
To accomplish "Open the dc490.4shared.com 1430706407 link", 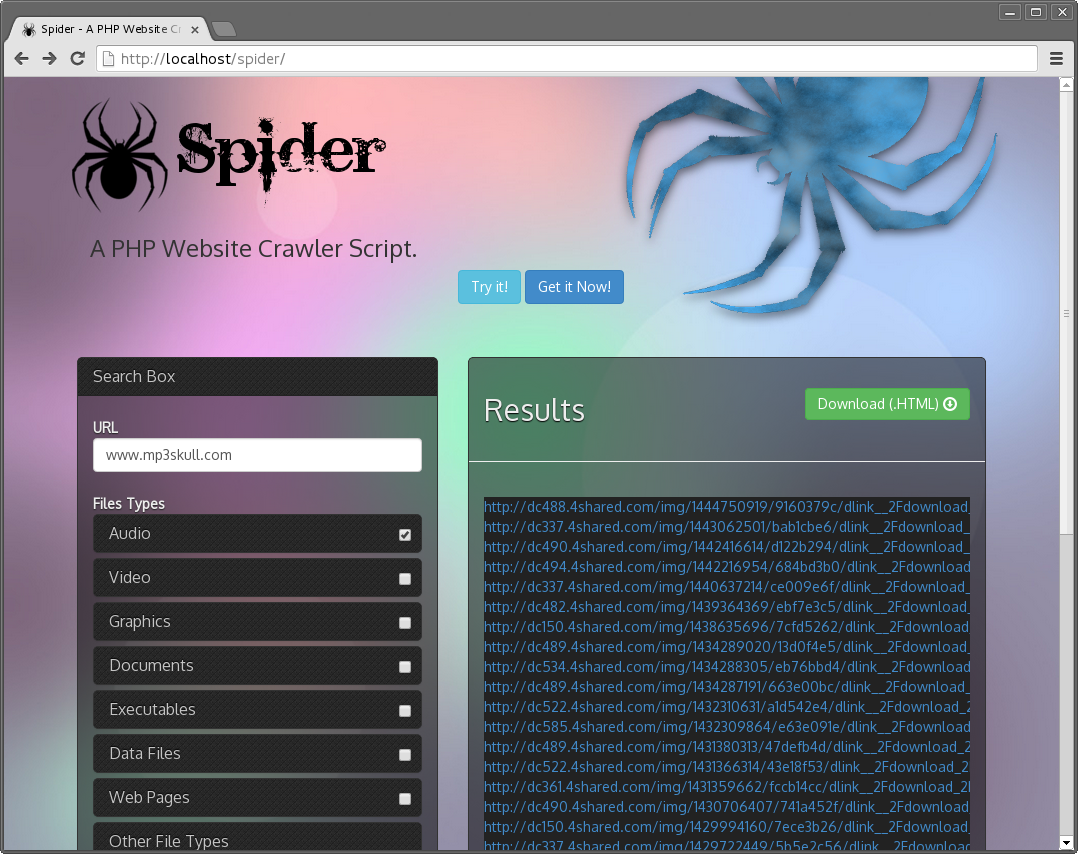I will click(727, 806).
